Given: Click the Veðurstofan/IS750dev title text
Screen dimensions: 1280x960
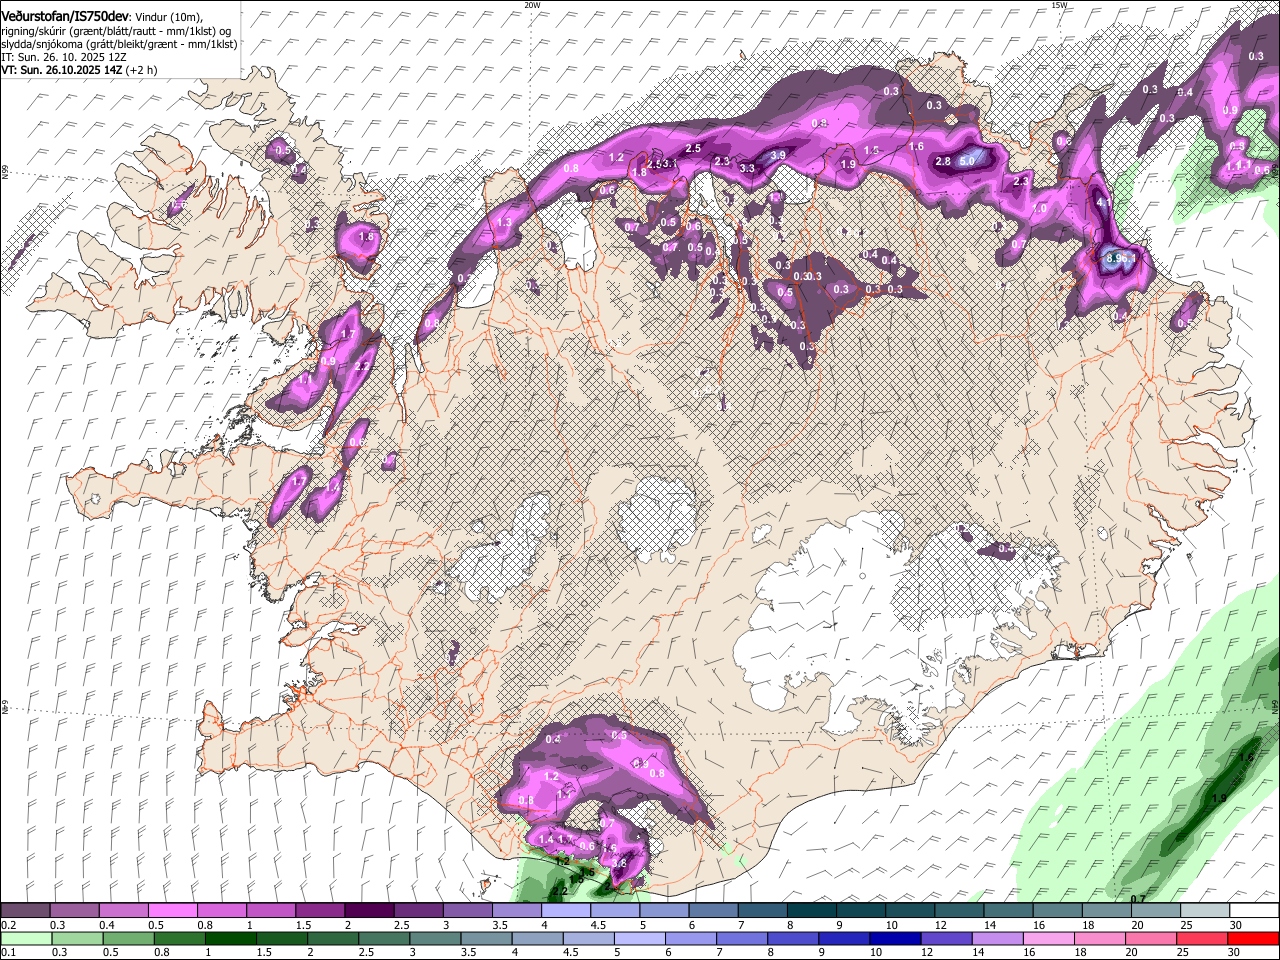Looking at the screenshot, I should click(x=65, y=17).
